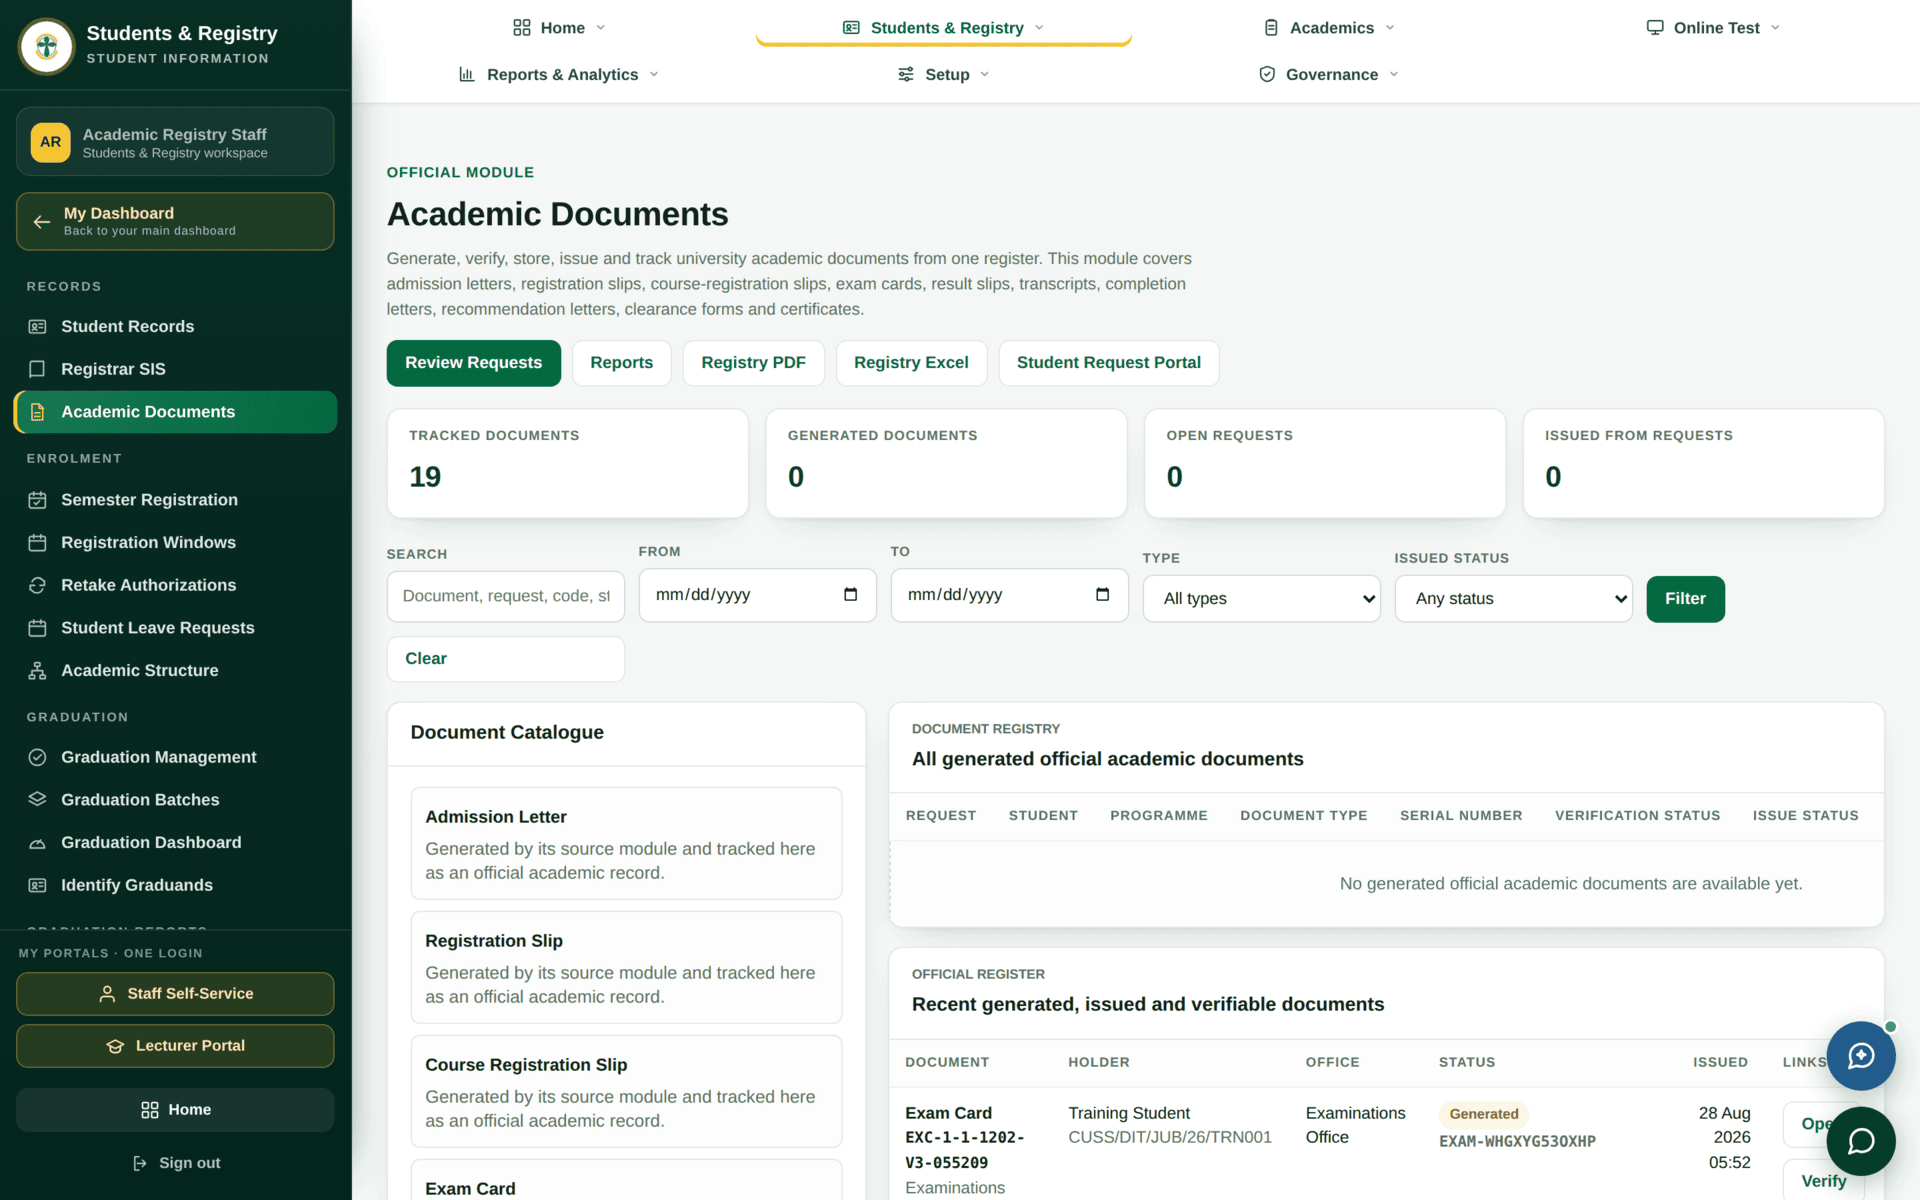Click the Registrar SIS sidebar icon
The image size is (1920, 1200).
pyautogui.click(x=37, y=369)
